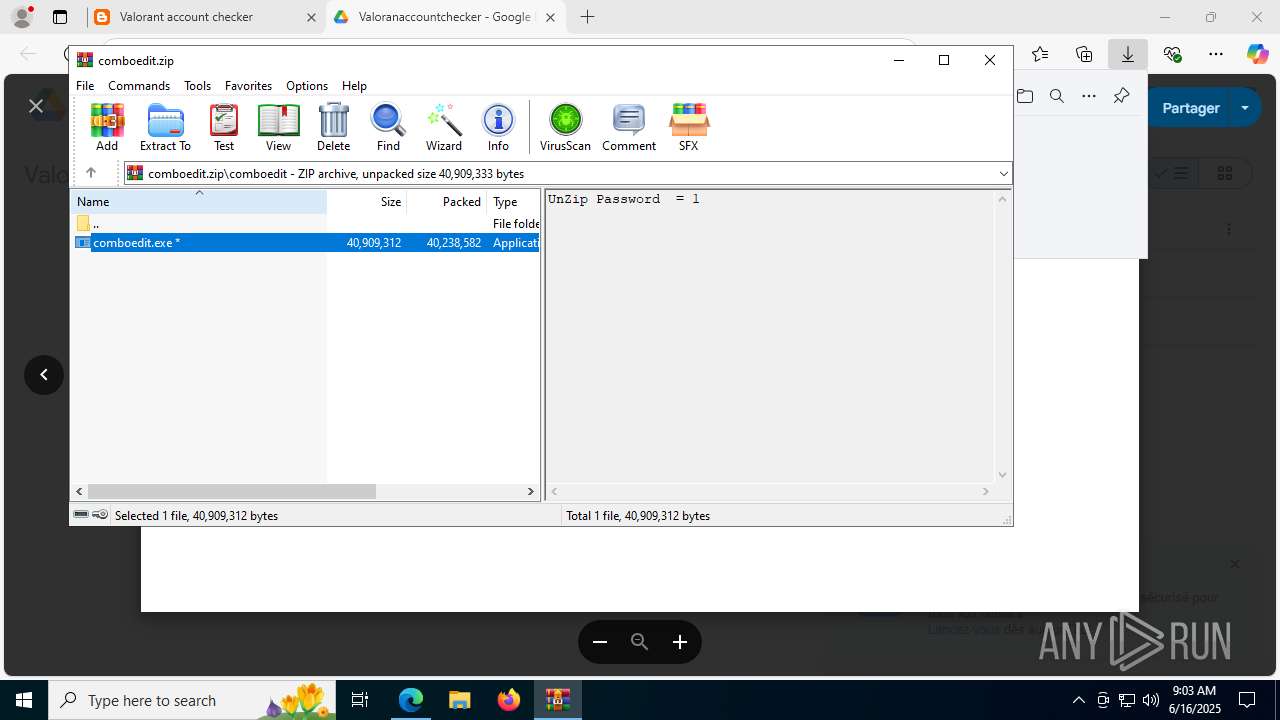Viewport: 1280px width, 720px height.
Task: Click the Comment toolbar icon
Action: [629, 127]
